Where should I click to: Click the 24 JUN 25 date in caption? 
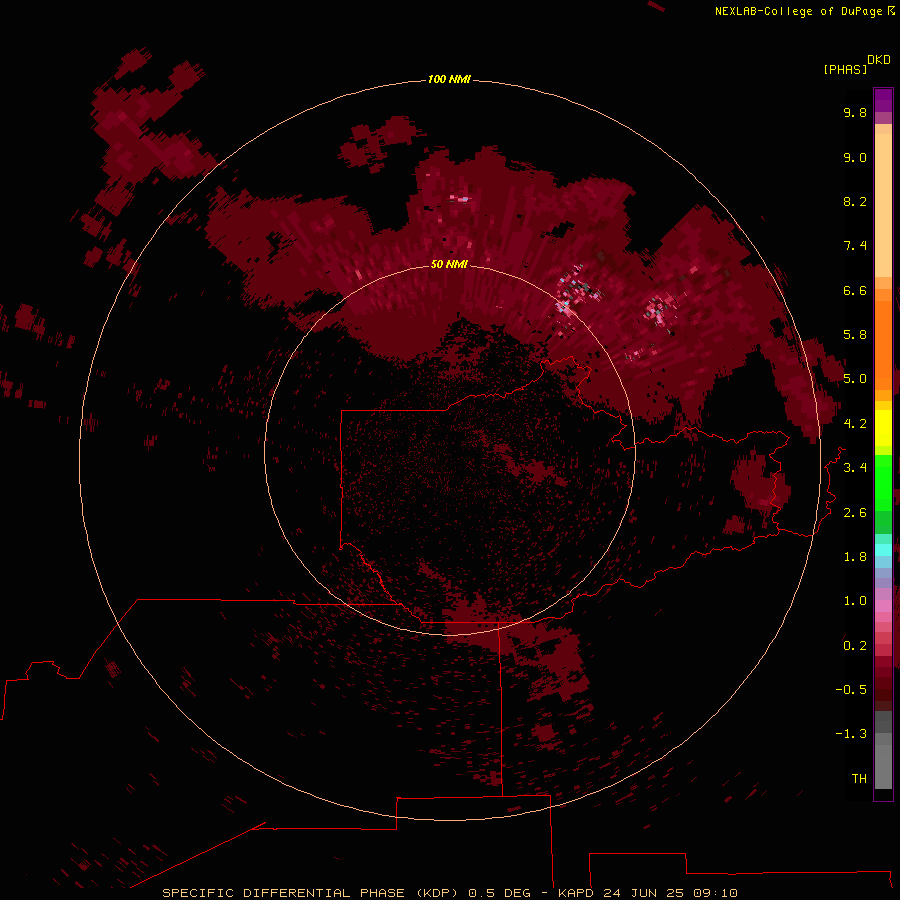click(645, 893)
